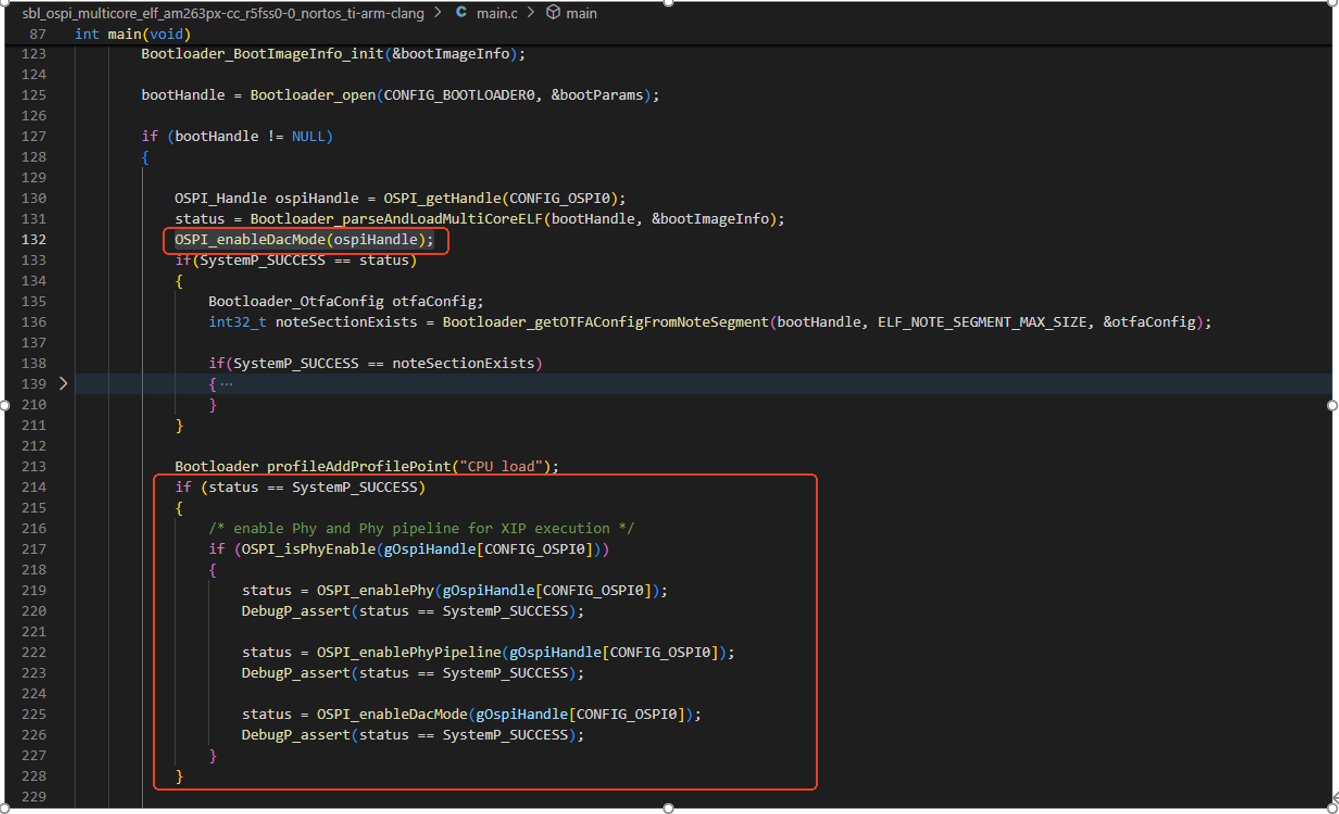Click line number 125 in the gutter
The image size is (1339, 814).
tap(34, 95)
